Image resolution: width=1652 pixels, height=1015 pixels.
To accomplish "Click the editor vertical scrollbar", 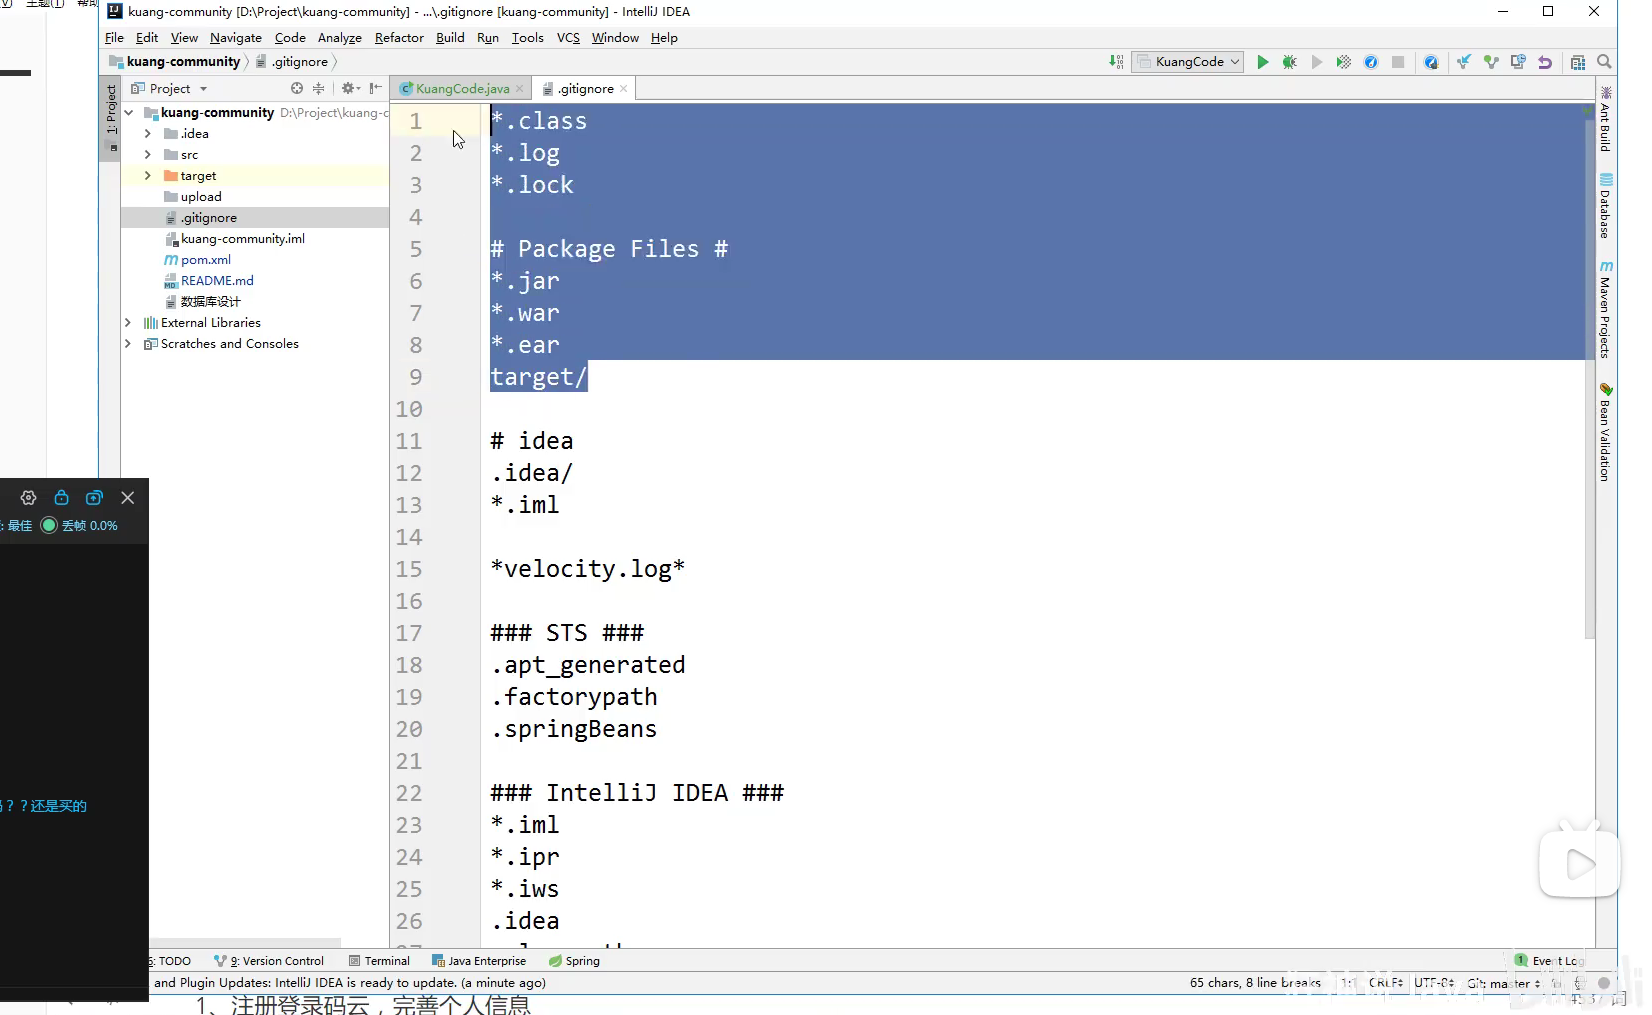I will (1590, 372).
